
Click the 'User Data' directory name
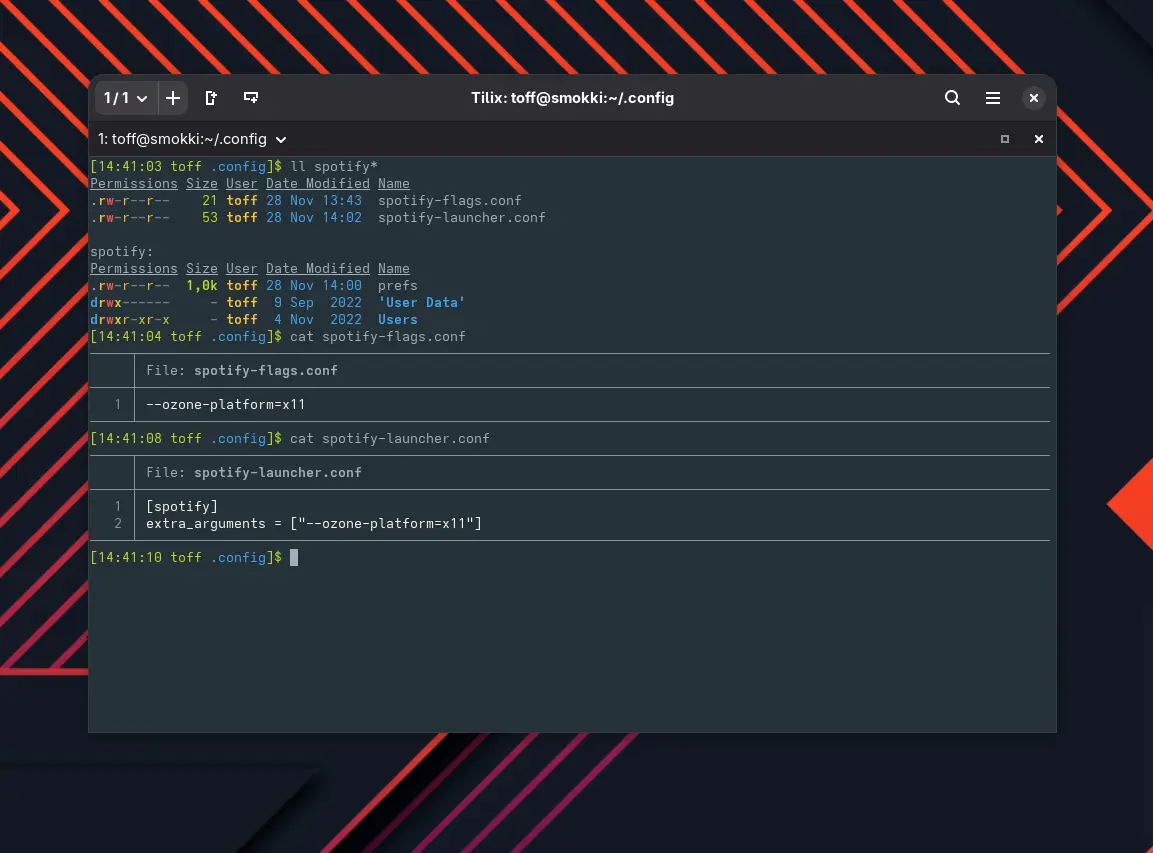(x=421, y=302)
